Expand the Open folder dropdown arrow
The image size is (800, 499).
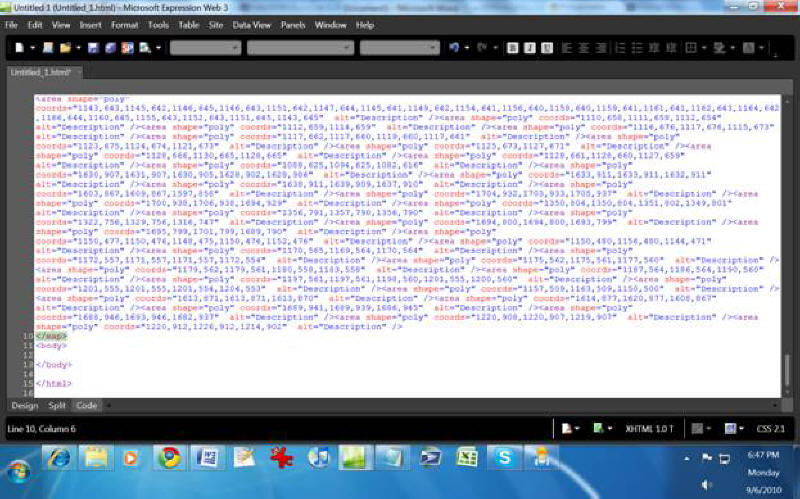[78, 48]
